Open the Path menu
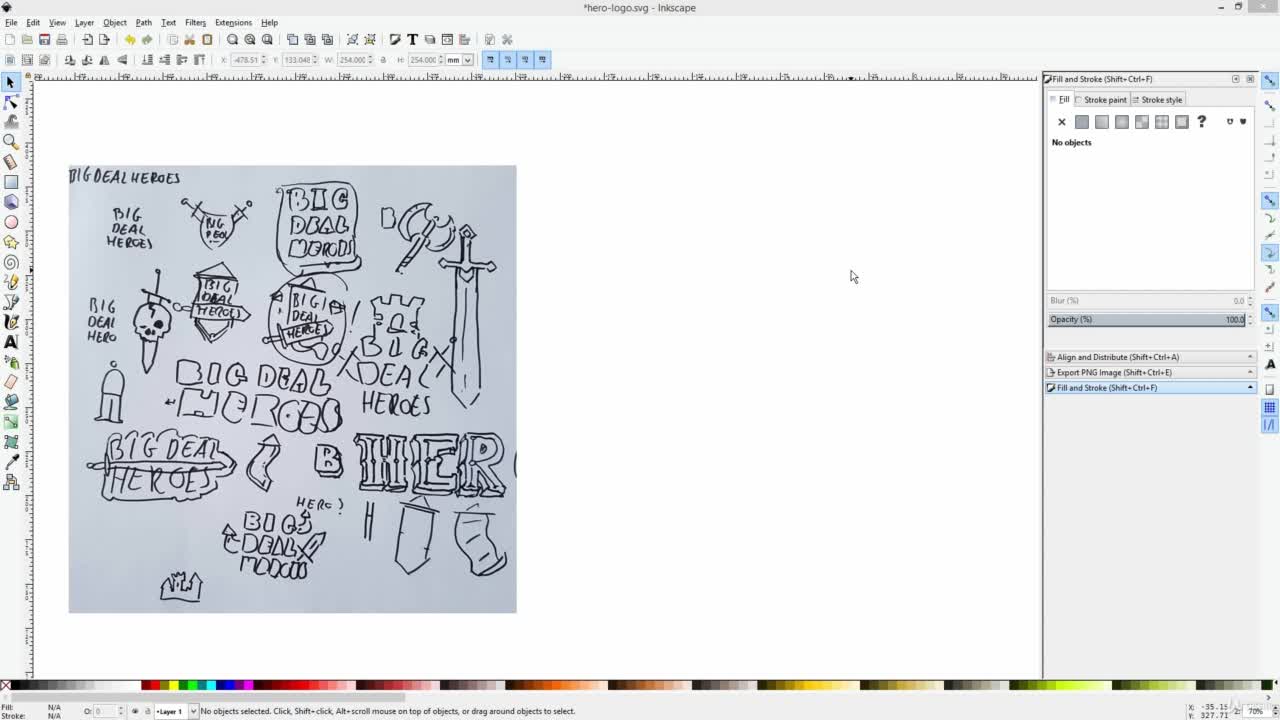Screen dimensions: 1280x720 pyautogui.click(x=144, y=22)
